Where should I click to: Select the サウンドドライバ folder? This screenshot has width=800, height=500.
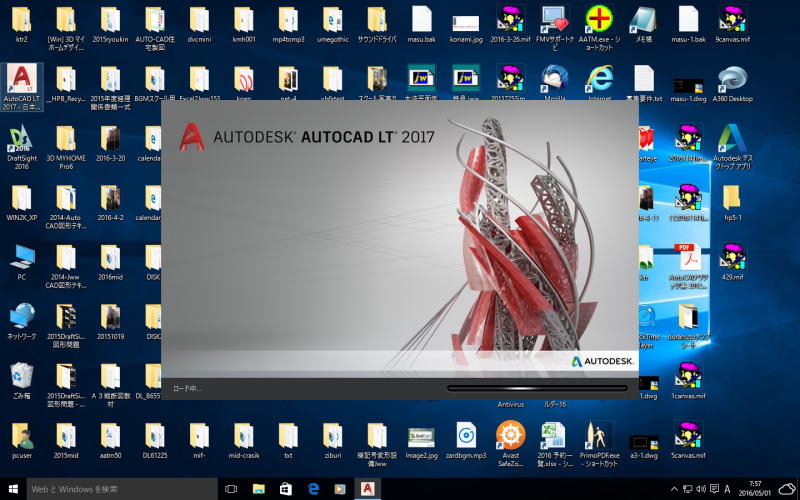377,24
